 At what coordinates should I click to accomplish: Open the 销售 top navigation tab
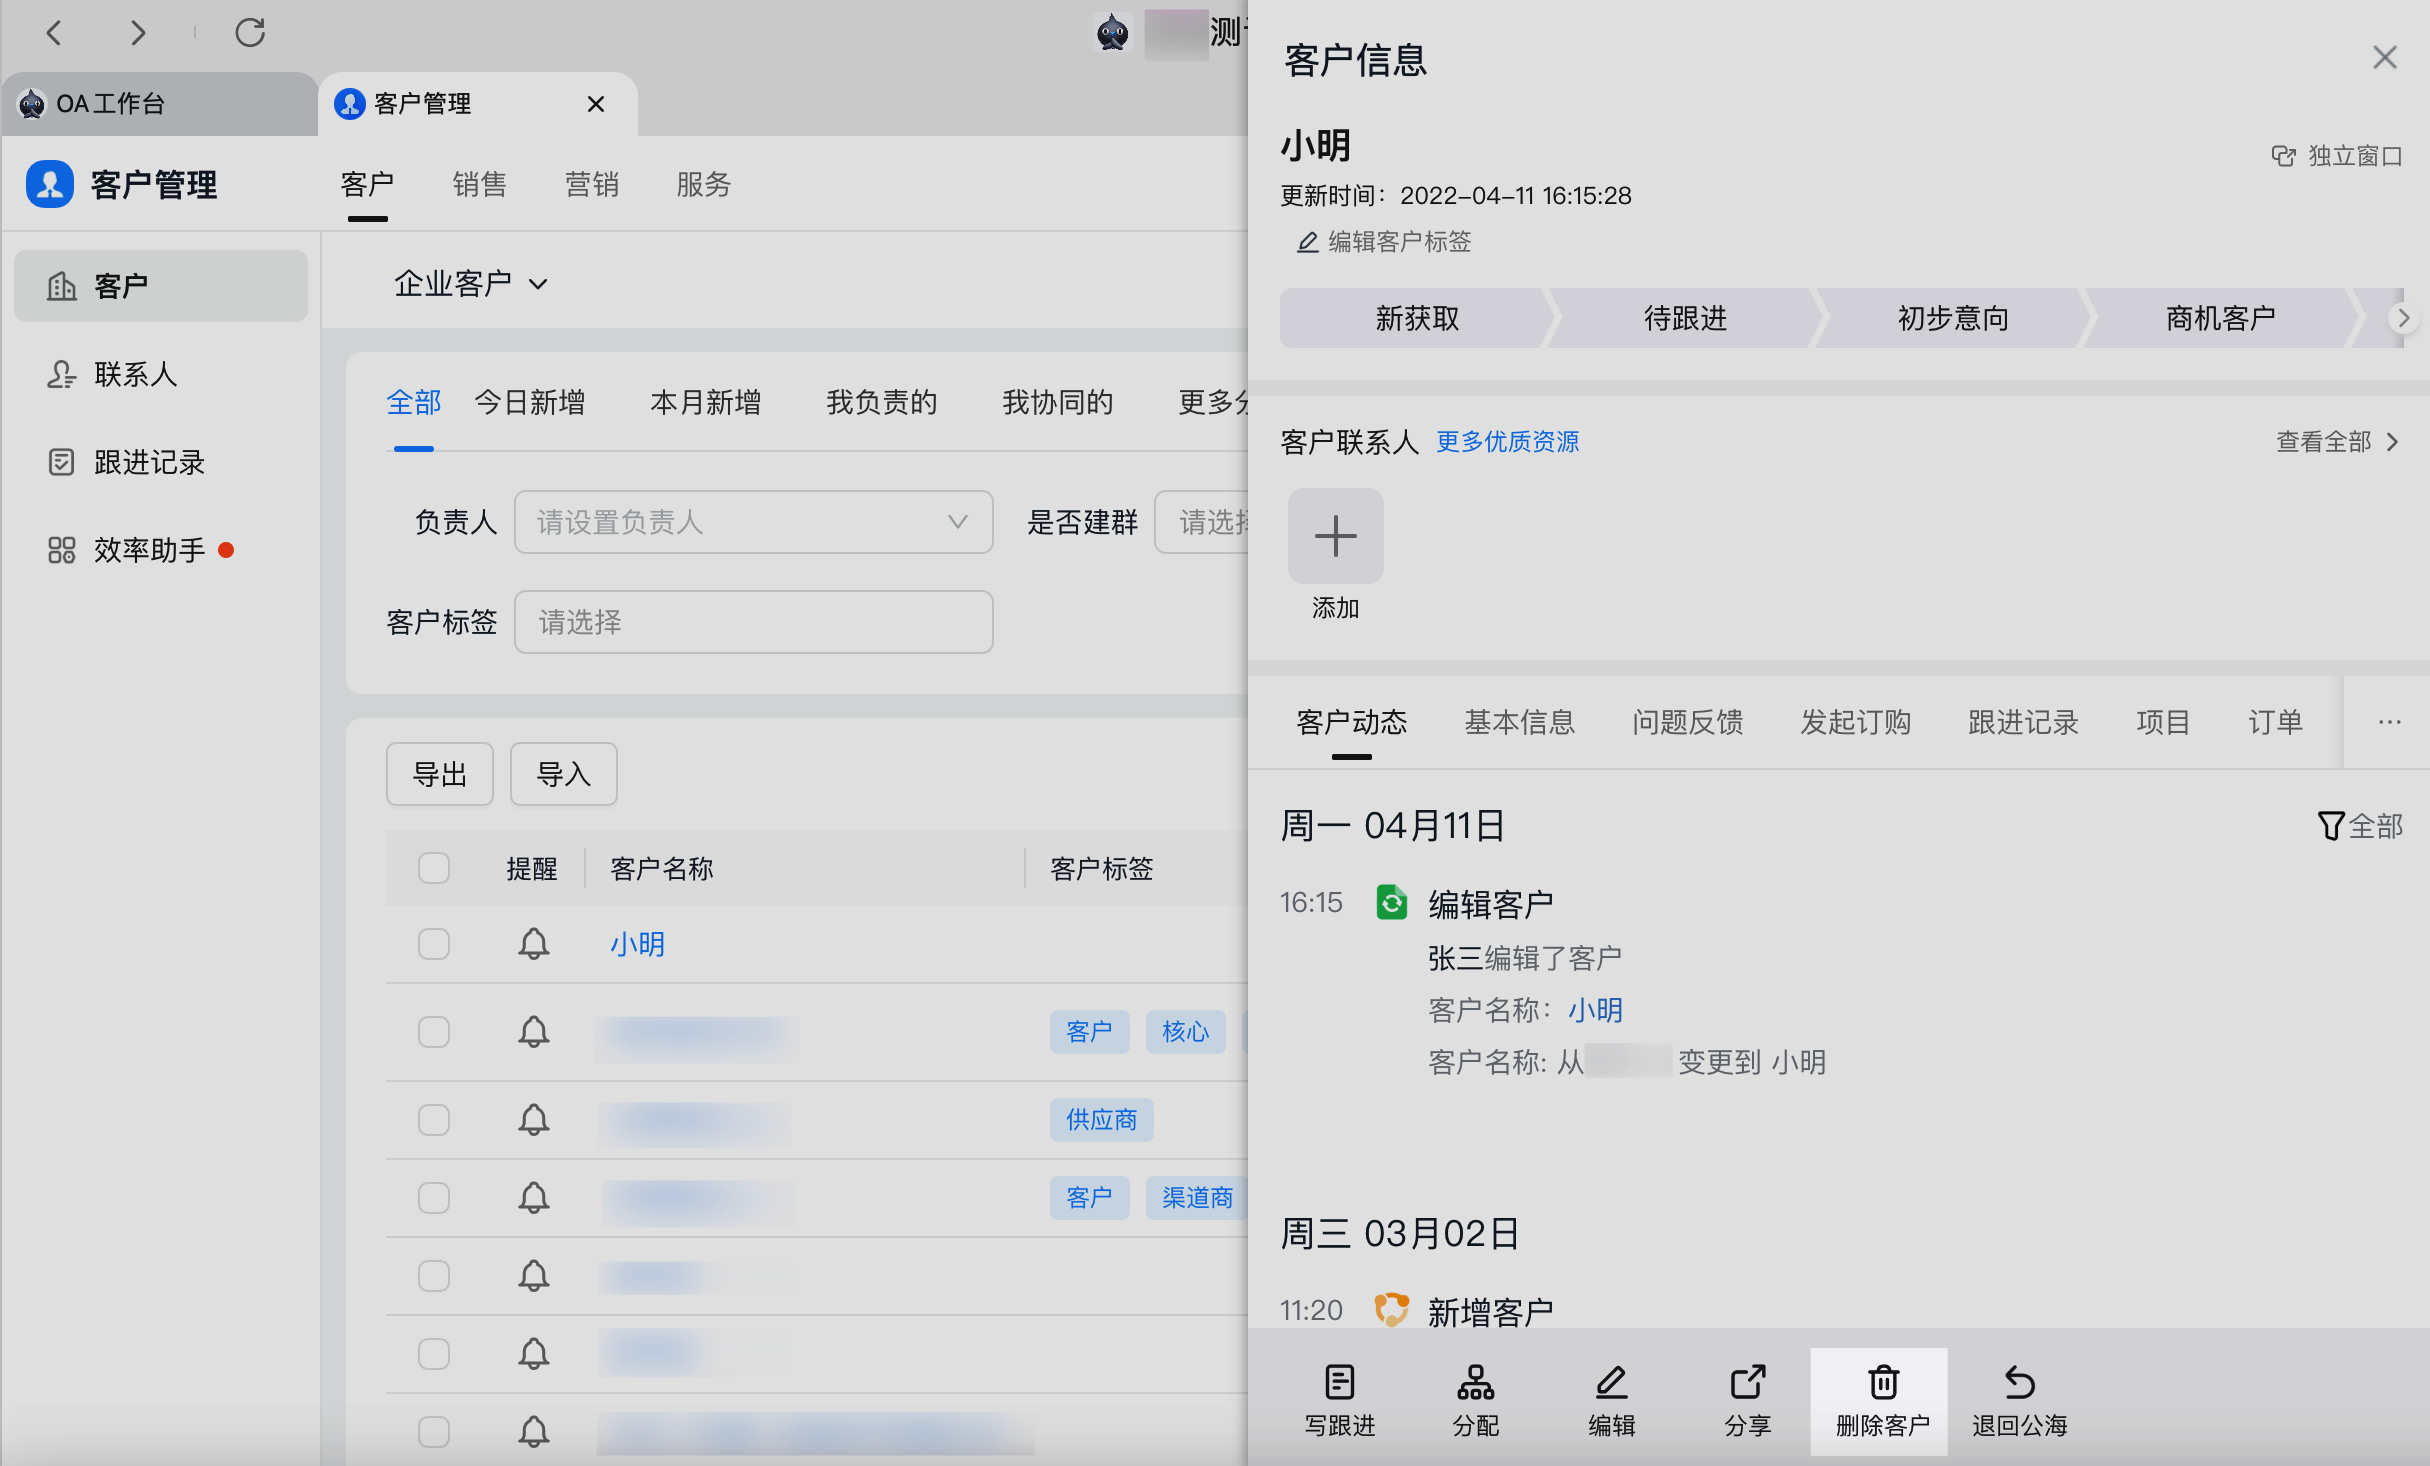coord(479,185)
